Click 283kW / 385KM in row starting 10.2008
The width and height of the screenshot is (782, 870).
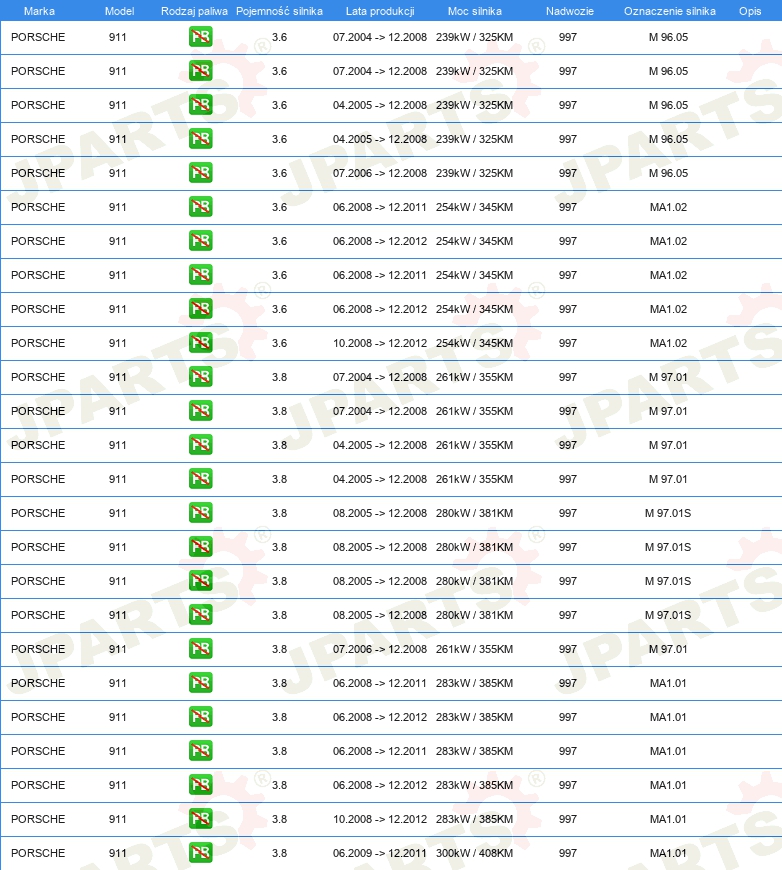pyautogui.click(x=474, y=819)
